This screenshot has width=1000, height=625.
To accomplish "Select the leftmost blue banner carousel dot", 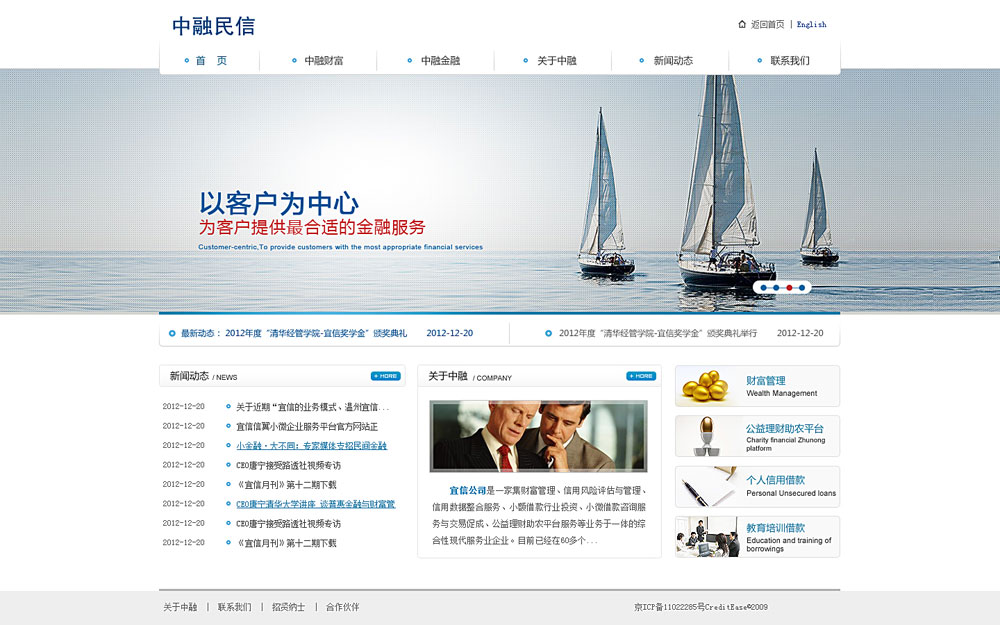I will click(x=765, y=288).
